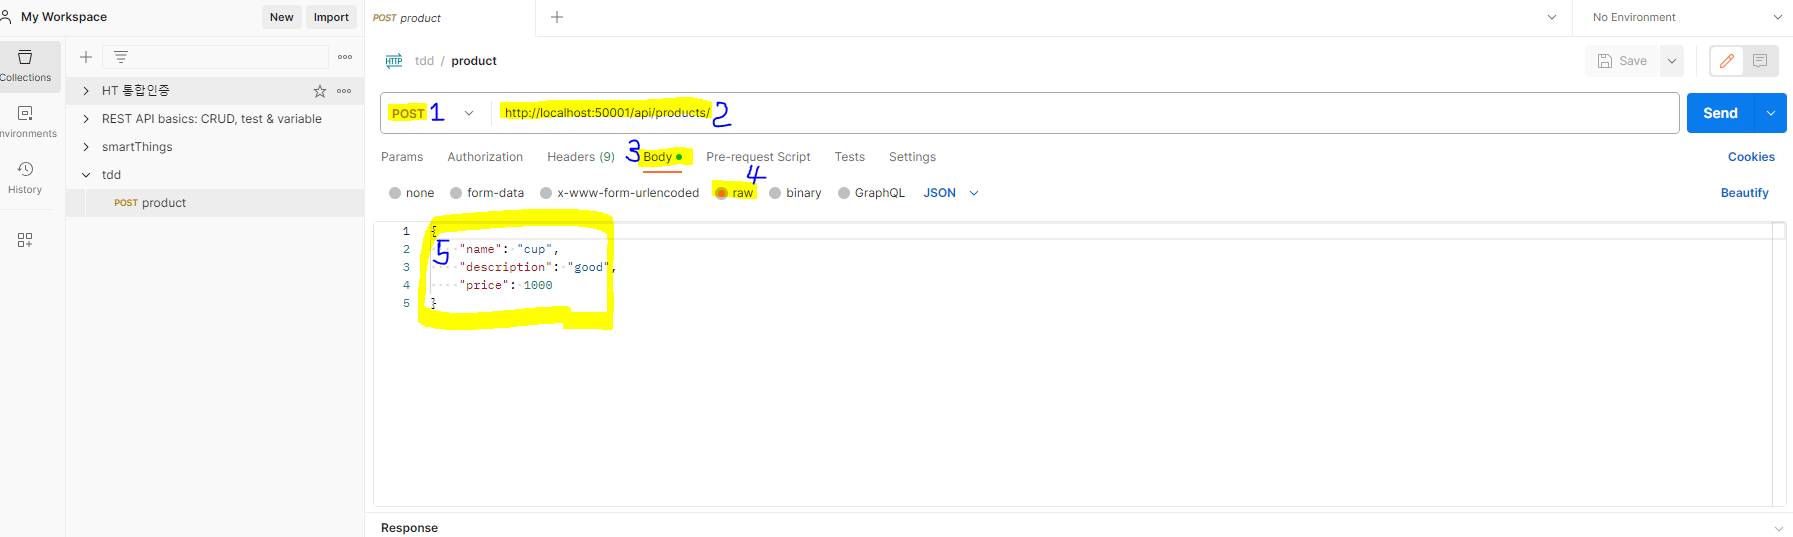Image resolution: width=1793 pixels, height=537 pixels.
Task: Click the Response panel label
Action: point(409,528)
